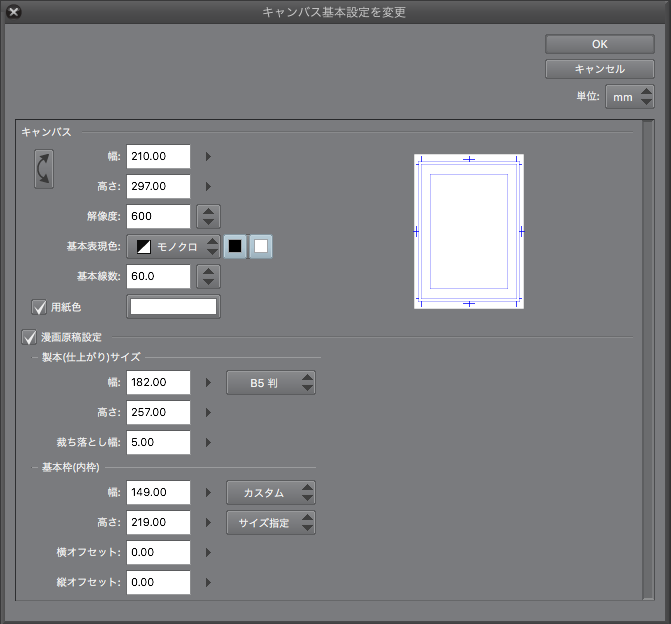Open the B5判 size preset dropdown
The width and height of the screenshot is (671, 624).
(270, 382)
